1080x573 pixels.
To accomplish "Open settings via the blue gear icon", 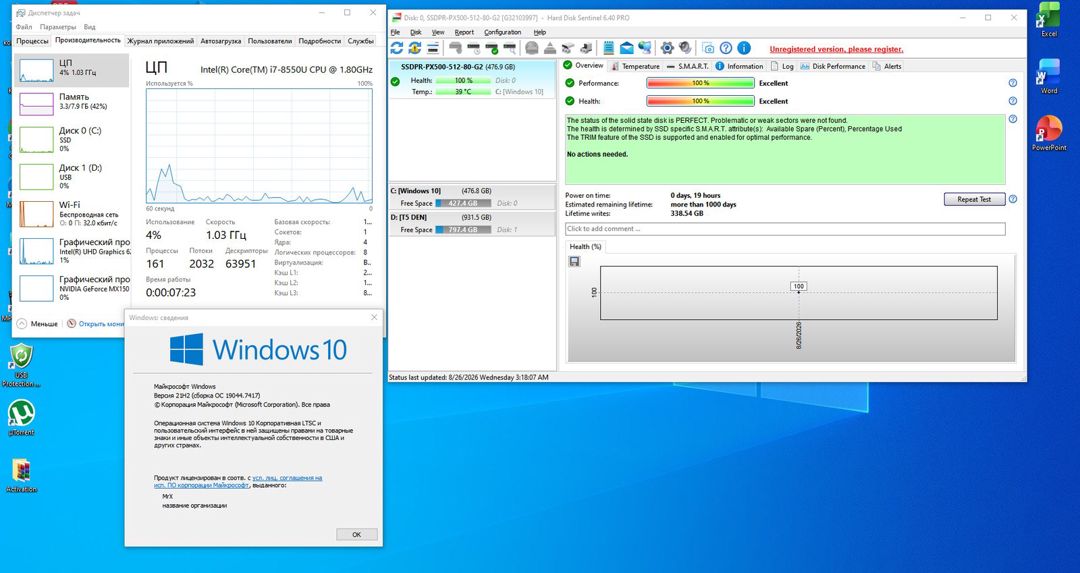I will pyautogui.click(x=667, y=48).
